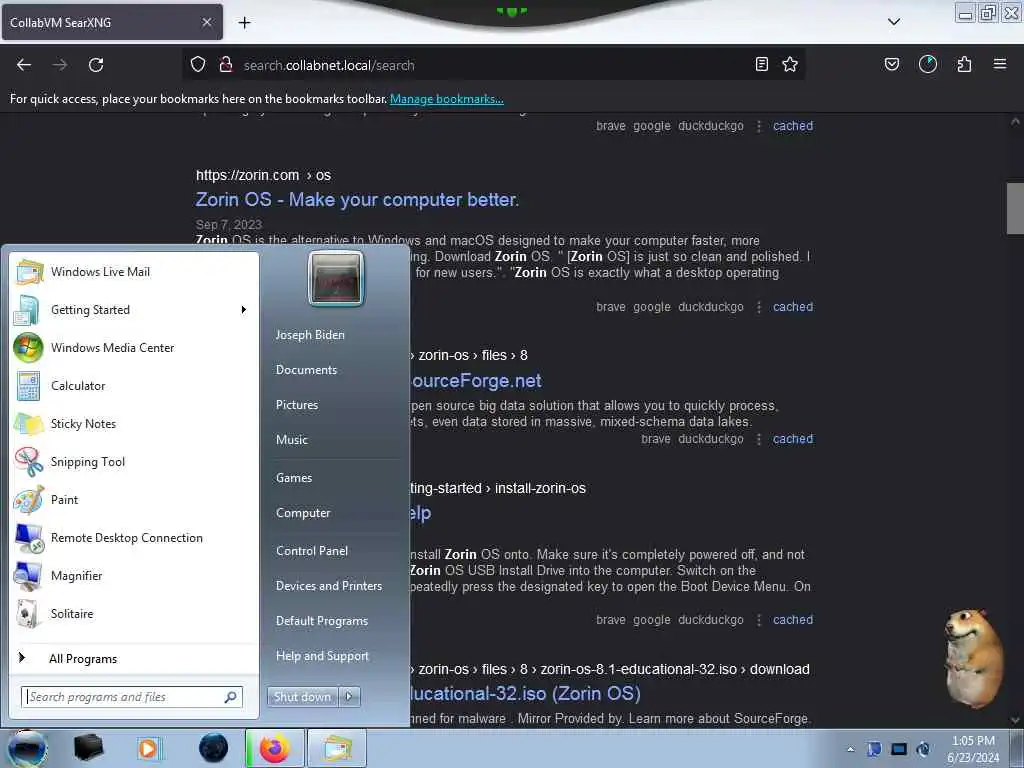Bookmark this page with the star

coord(790,64)
